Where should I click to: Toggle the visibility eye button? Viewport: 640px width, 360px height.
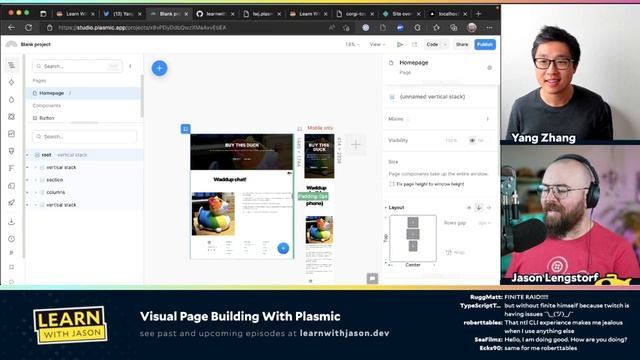pyautogui.click(x=472, y=140)
